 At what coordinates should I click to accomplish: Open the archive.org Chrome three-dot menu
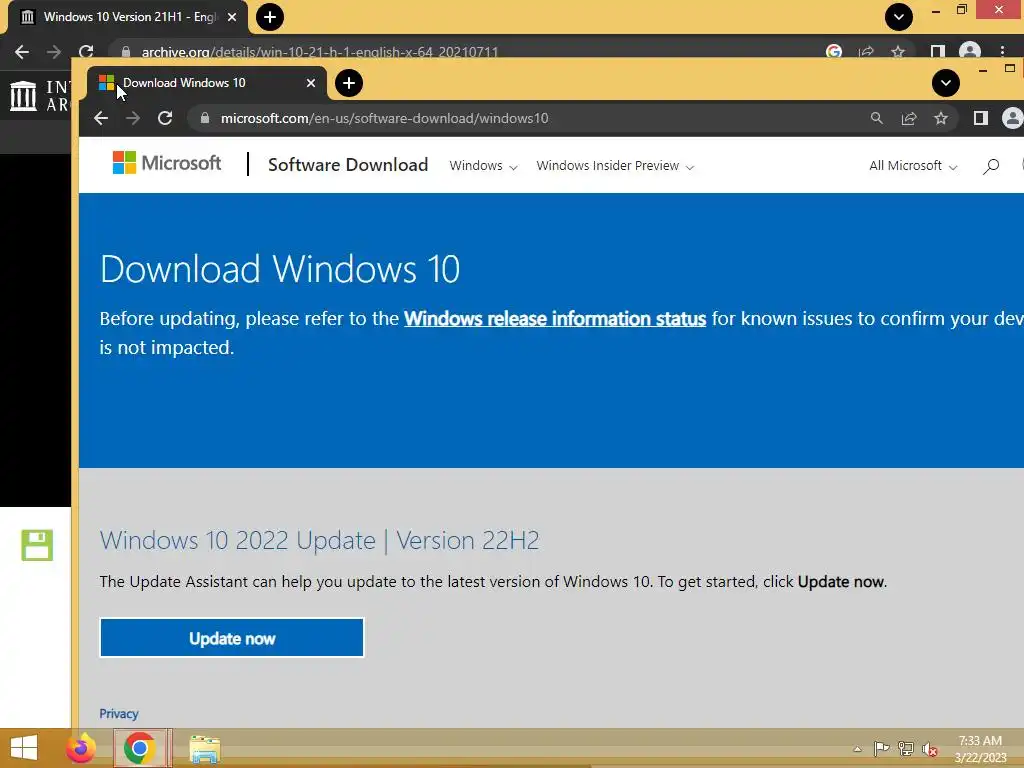[x=1002, y=51]
